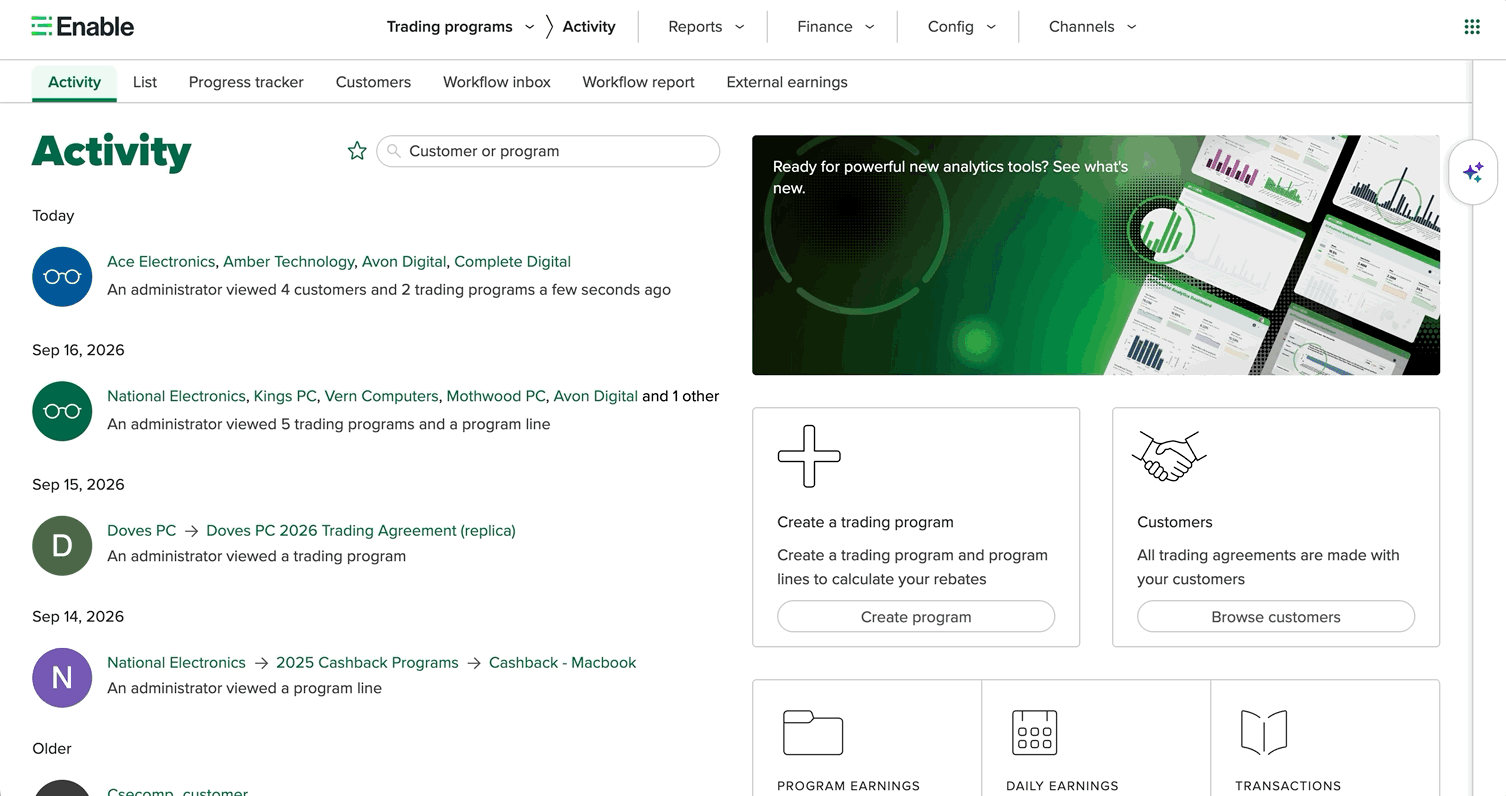Click the Doves PC 'D' avatar
Image resolution: width=1506 pixels, height=796 pixels.
coord(62,545)
